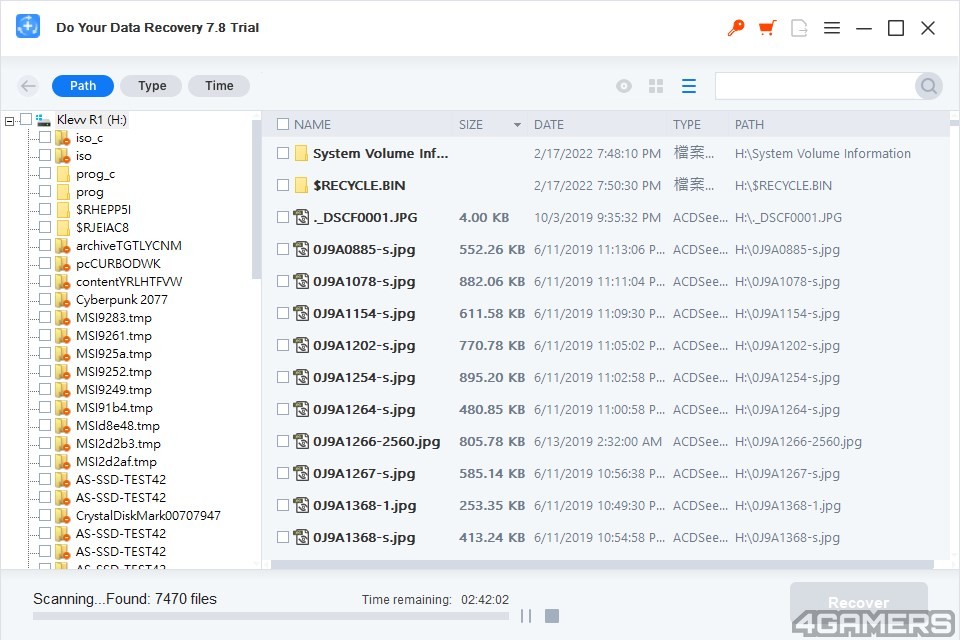Viewport: 960px width, 640px height.
Task: Click the 0J9A1266-2560.jpg file icon
Action: [x=301, y=441]
